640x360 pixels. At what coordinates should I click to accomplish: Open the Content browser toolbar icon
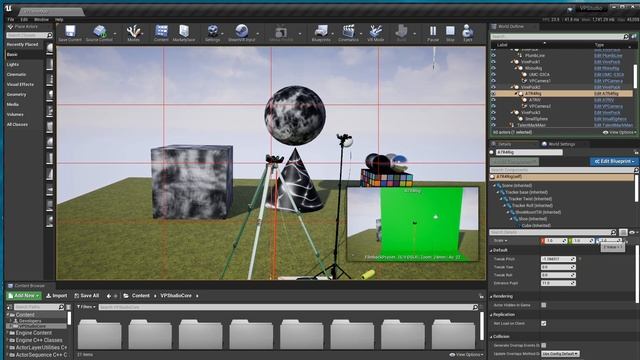(x=161, y=31)
